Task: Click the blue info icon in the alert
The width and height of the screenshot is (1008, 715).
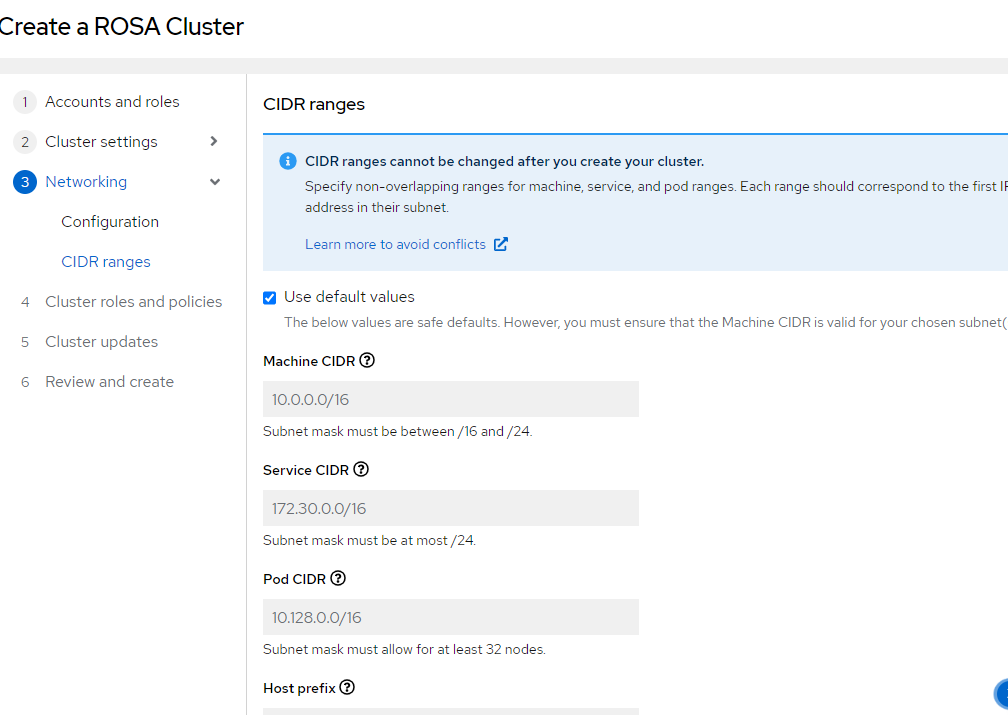Action: tap(287, 161)
